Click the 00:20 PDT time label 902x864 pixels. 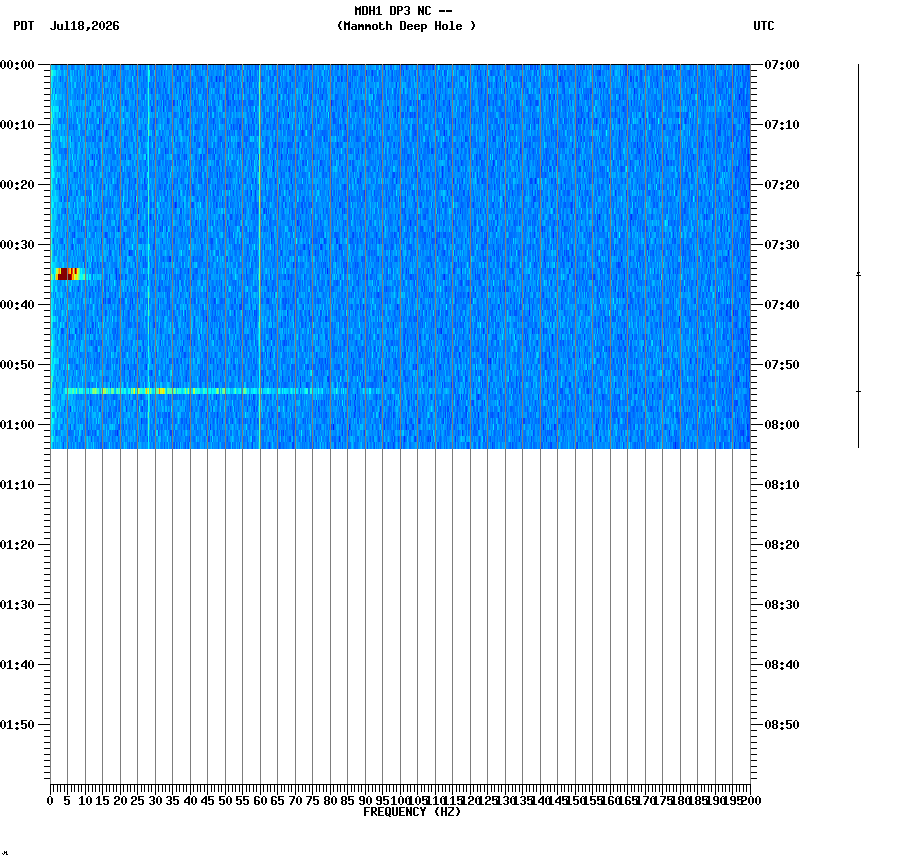click(17, 185)
